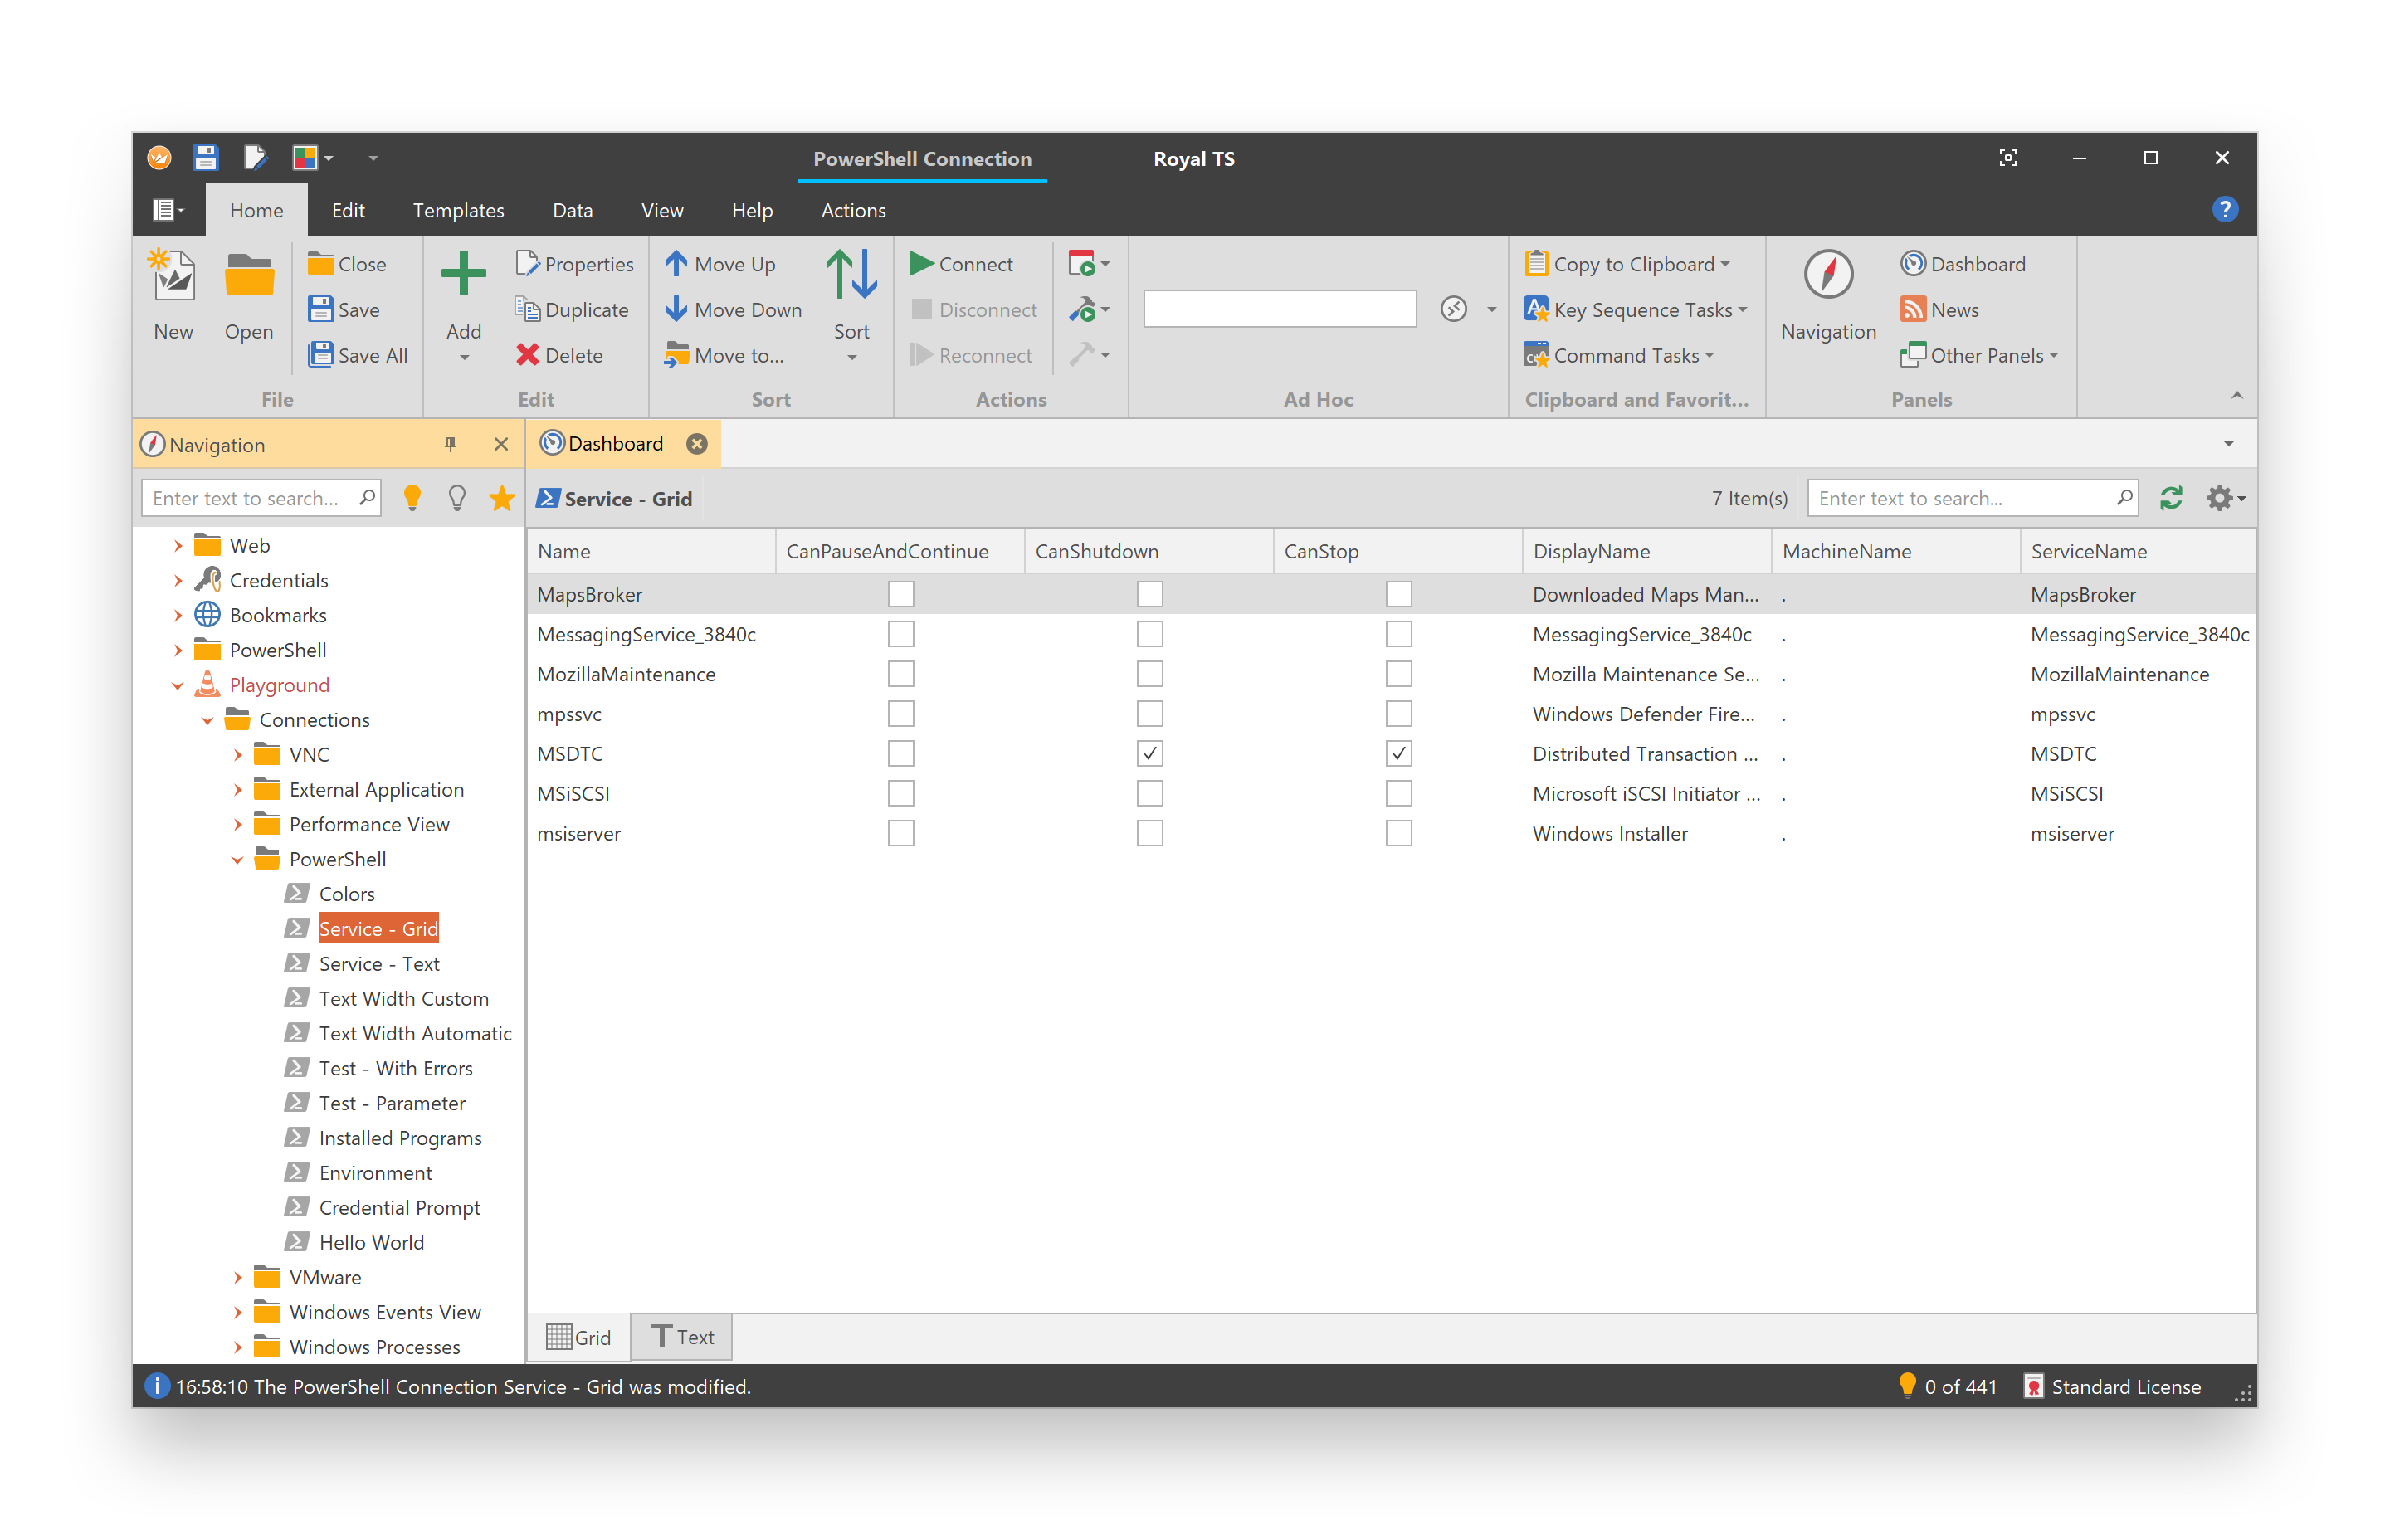Switch to the Text view tab
The width and height of the screenshot is (2390, 1540).
click(682, 1337)
